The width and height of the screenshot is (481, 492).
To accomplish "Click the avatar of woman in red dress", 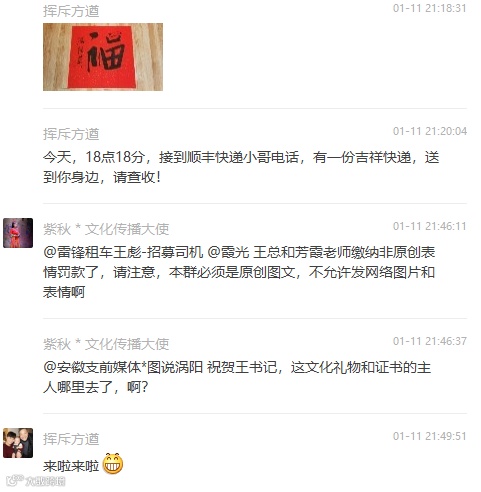I will click(18, 233).
